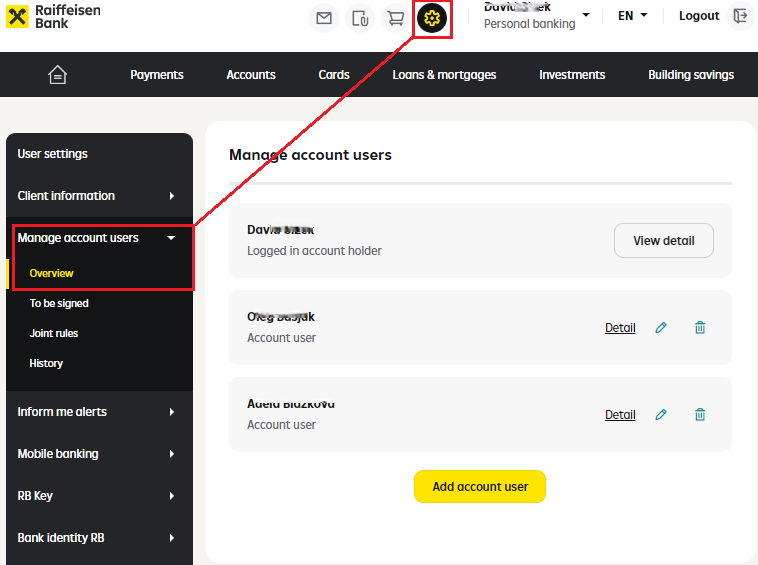Expand Client information section

pyautogui.click(x=100, y=196)
